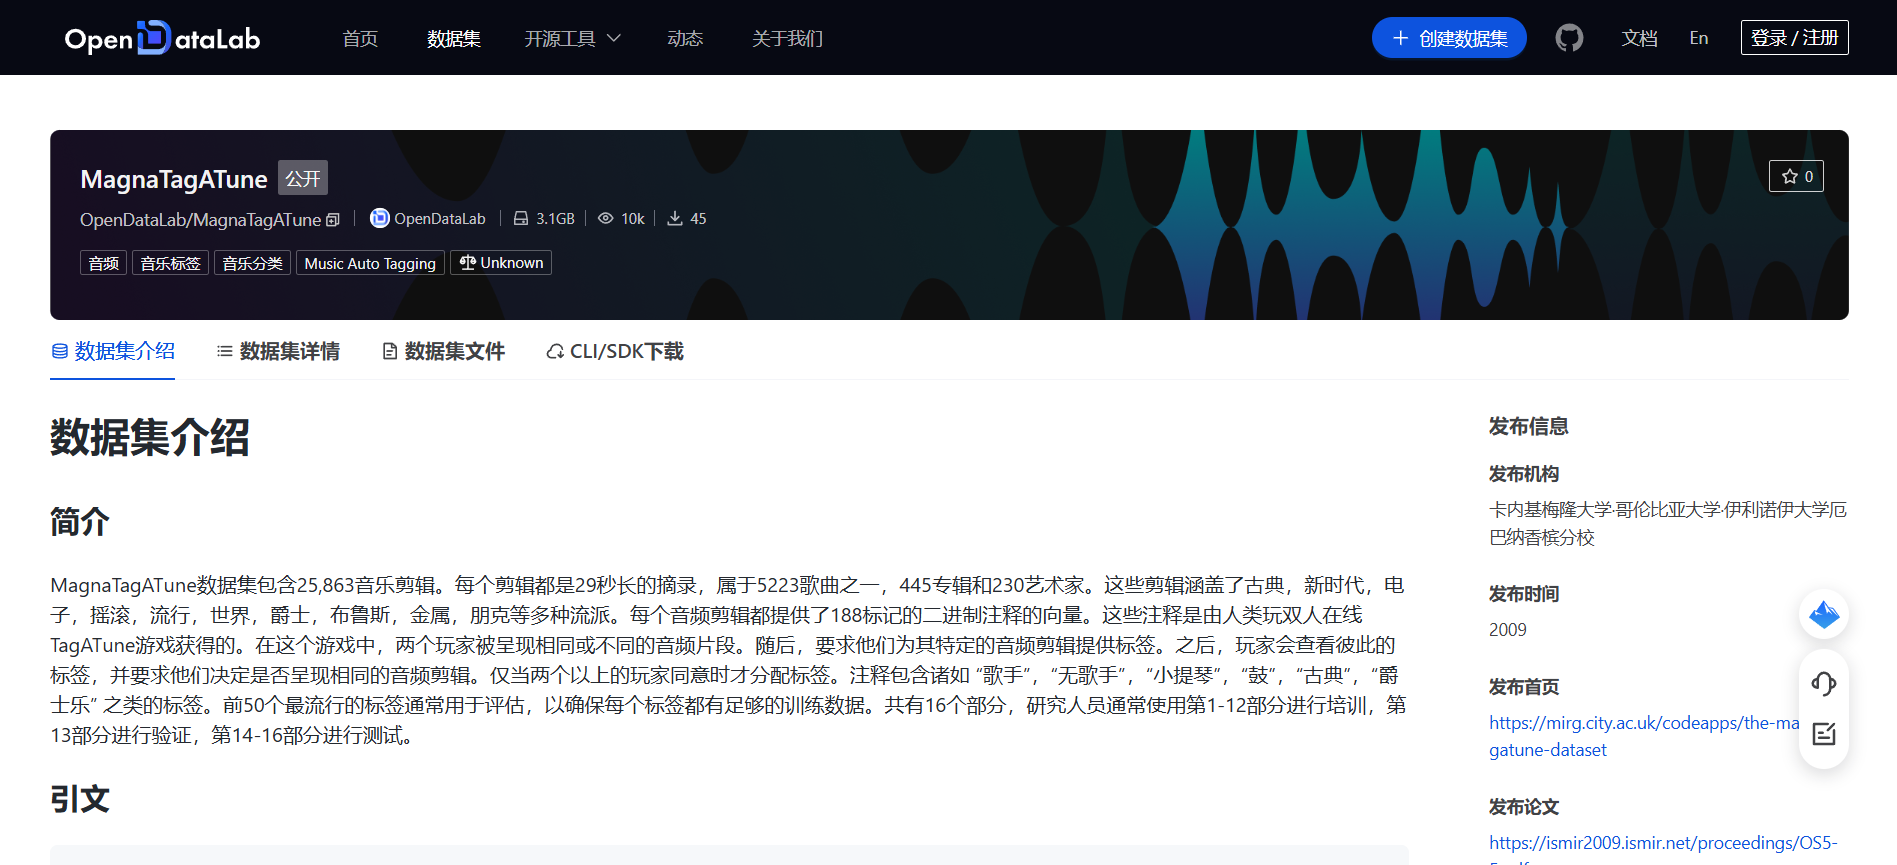Click the 3.1GB storage size icon

point(521,218)
